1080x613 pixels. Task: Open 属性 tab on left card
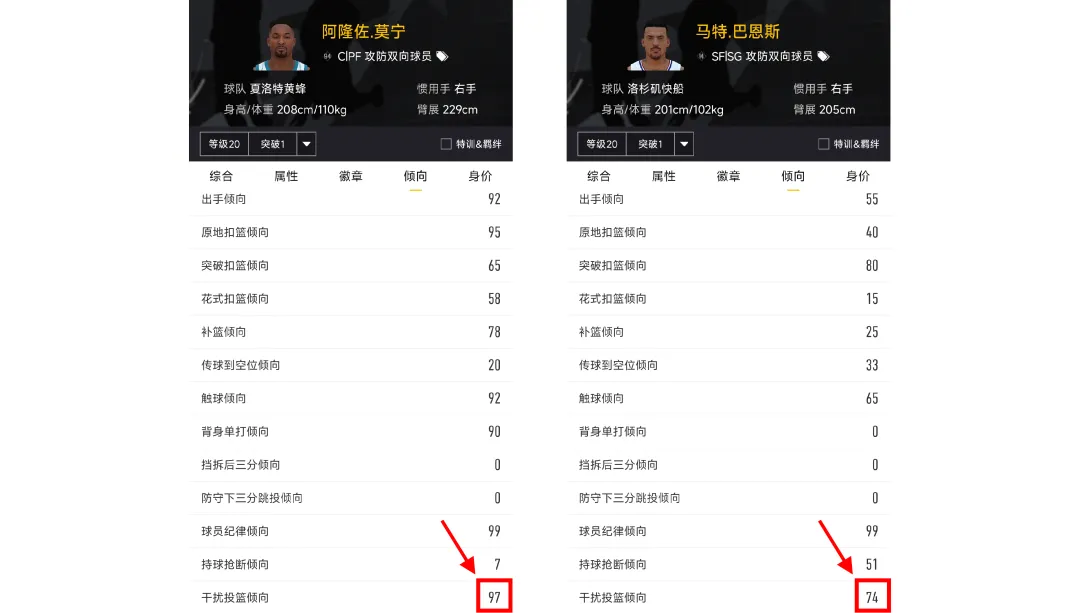pos(286,176)
